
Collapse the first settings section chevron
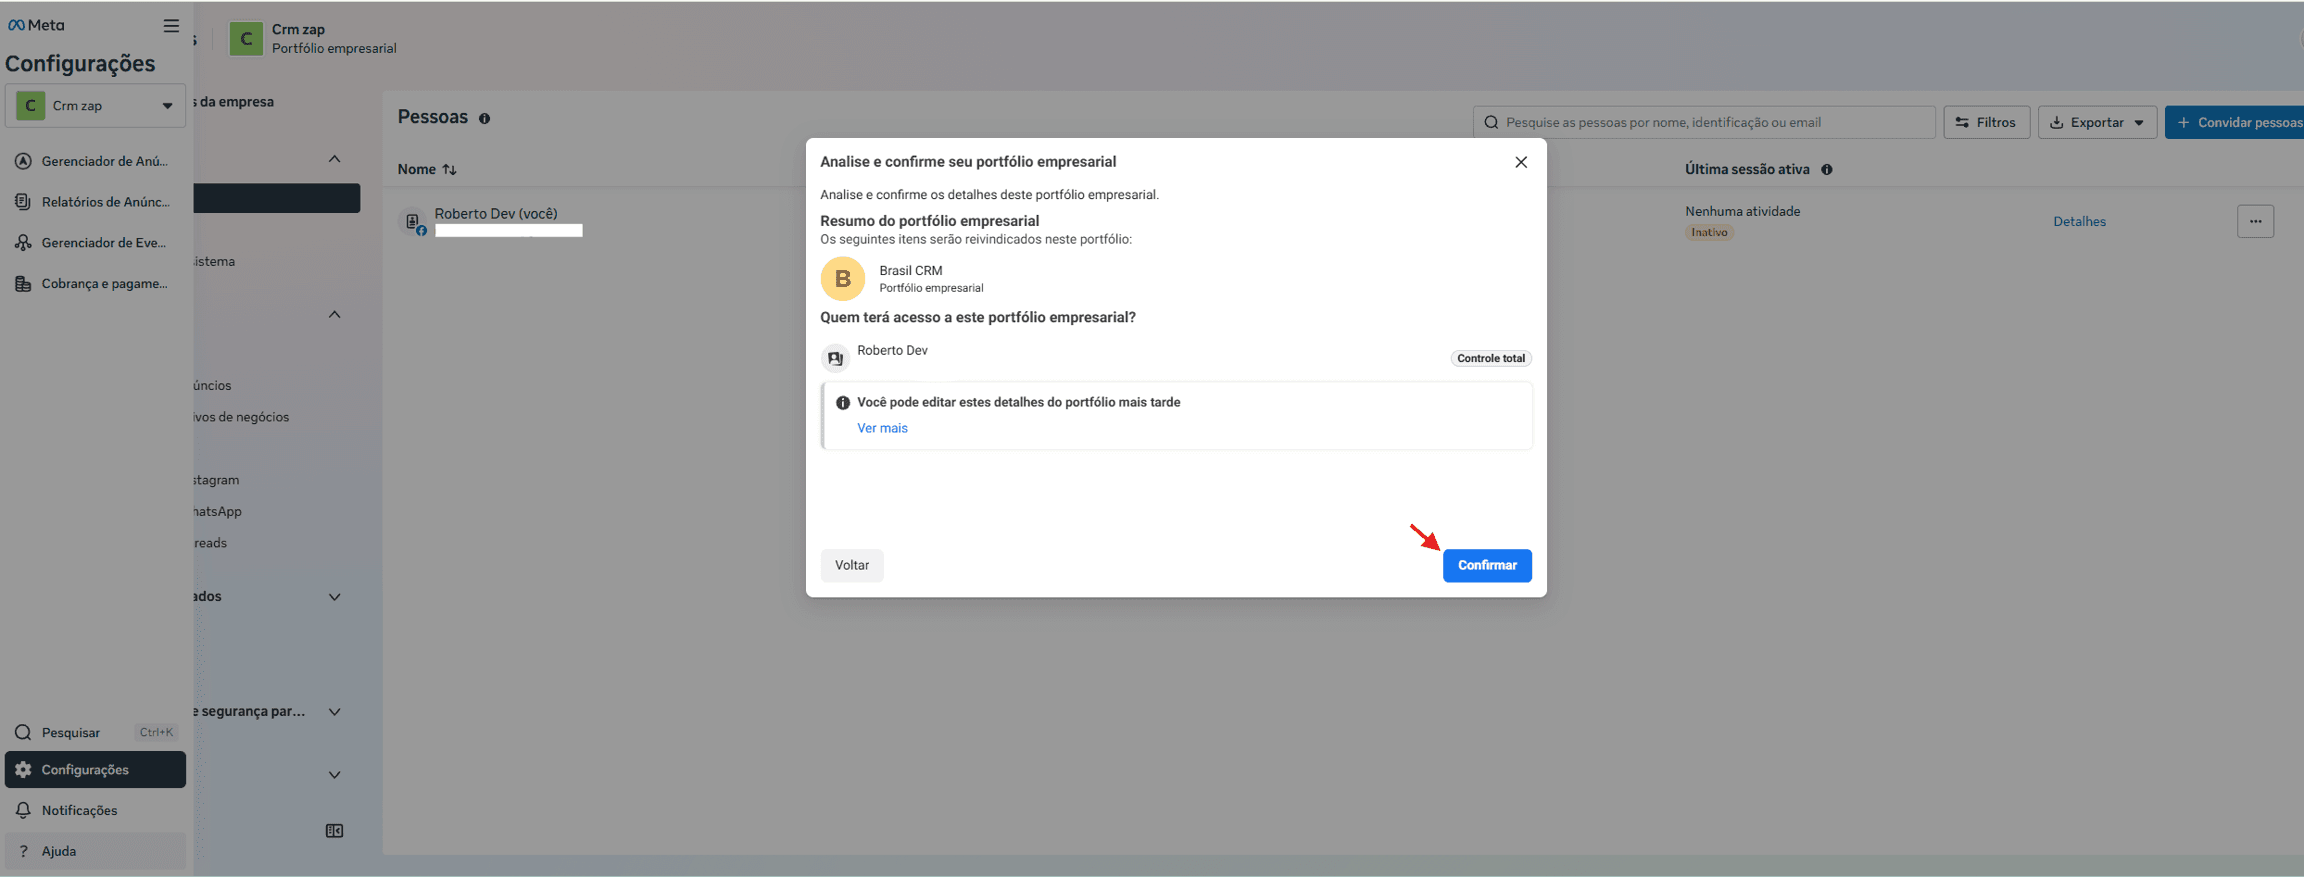(335, 159)
